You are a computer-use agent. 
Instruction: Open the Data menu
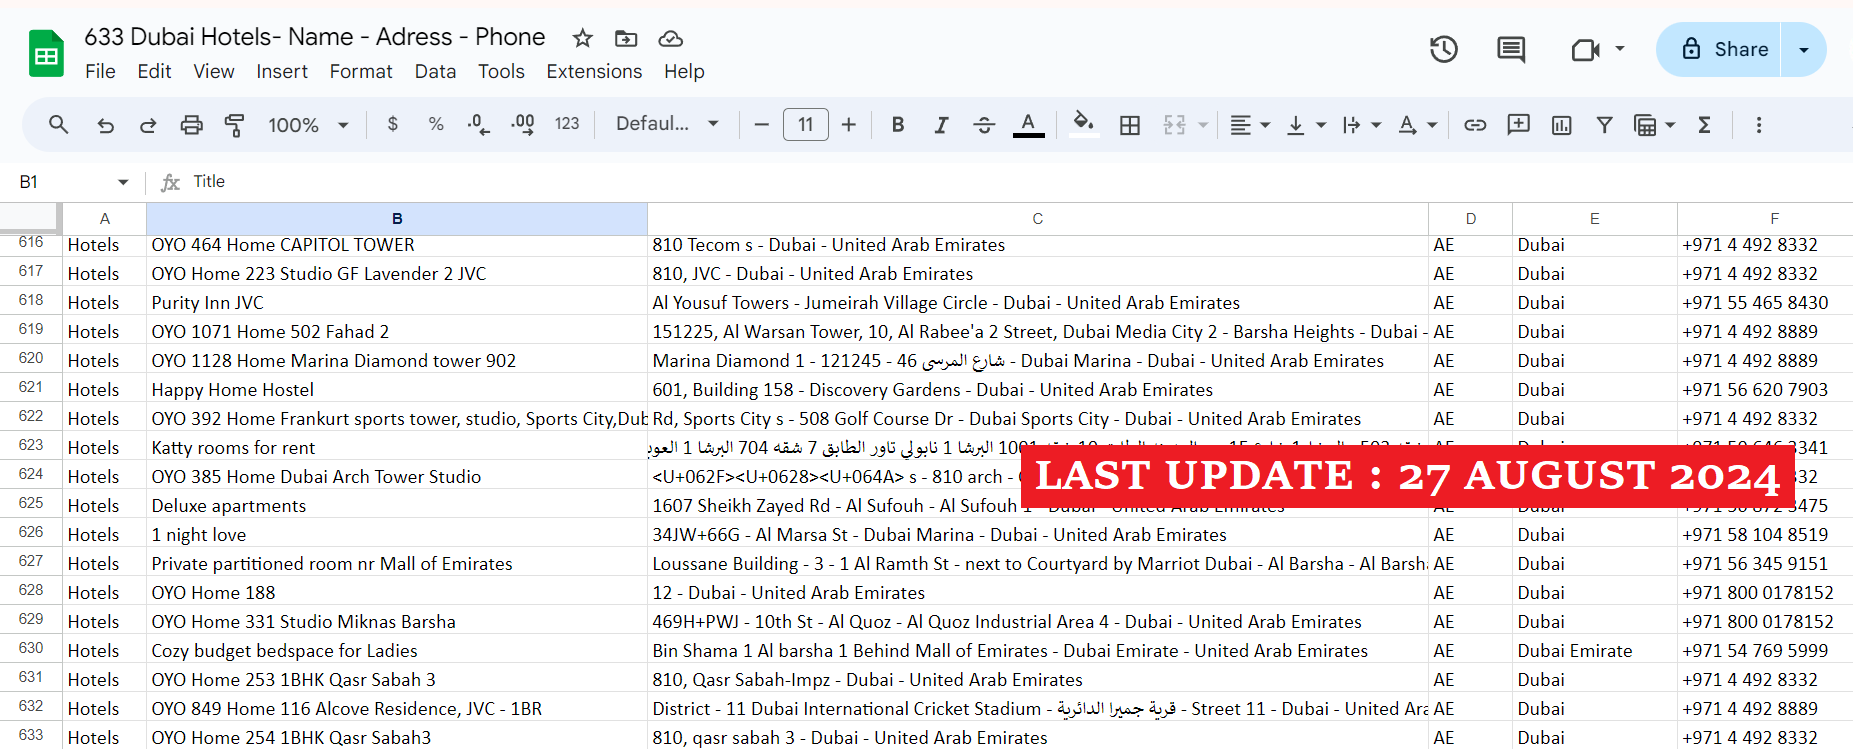pos(435,71)
